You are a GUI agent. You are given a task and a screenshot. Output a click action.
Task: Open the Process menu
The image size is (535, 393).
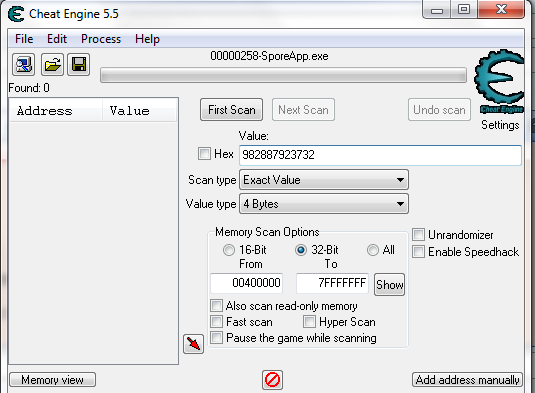(x=101, y=39)
